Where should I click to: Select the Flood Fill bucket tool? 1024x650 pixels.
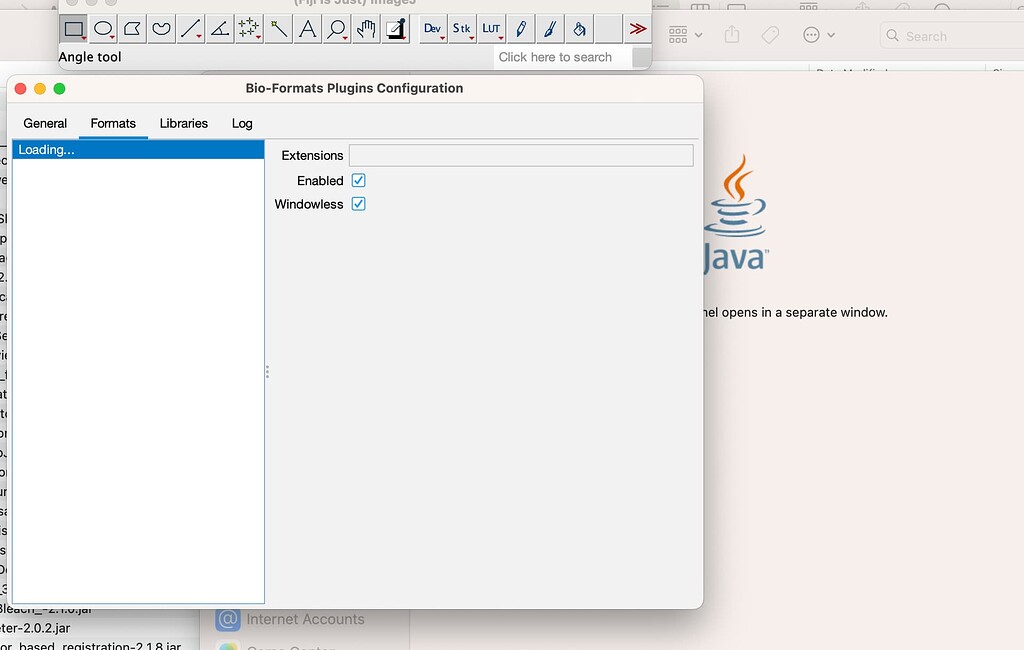click(579, 29)
